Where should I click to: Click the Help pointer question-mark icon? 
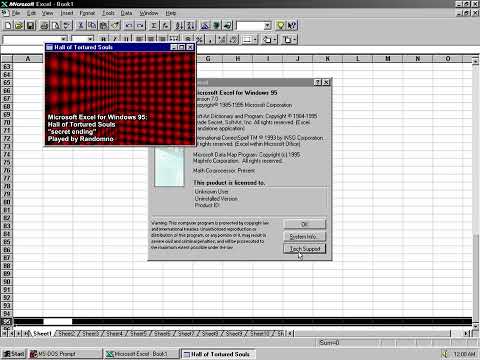[292, 25]
